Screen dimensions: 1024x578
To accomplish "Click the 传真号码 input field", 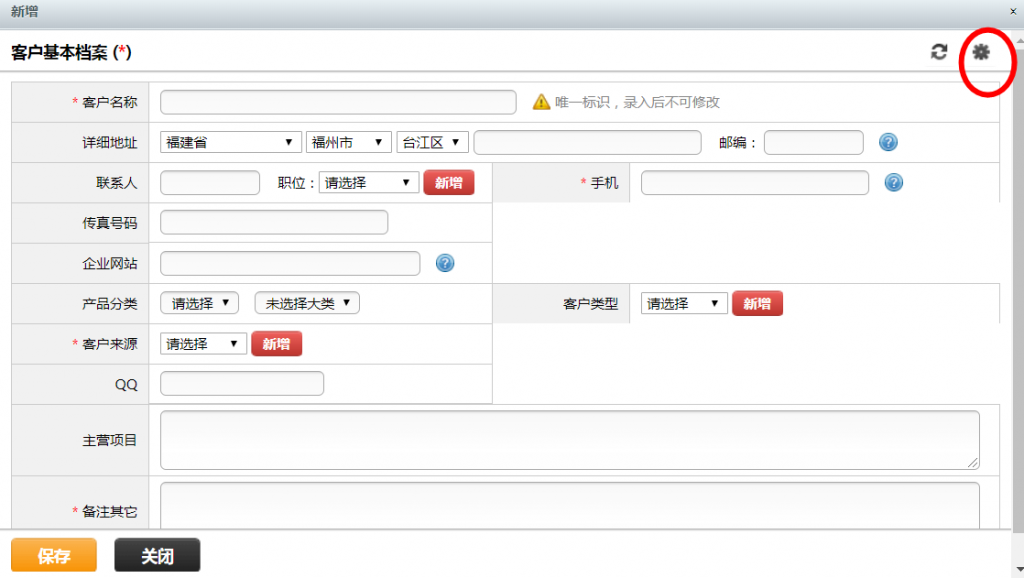I will tap(274, 223).
